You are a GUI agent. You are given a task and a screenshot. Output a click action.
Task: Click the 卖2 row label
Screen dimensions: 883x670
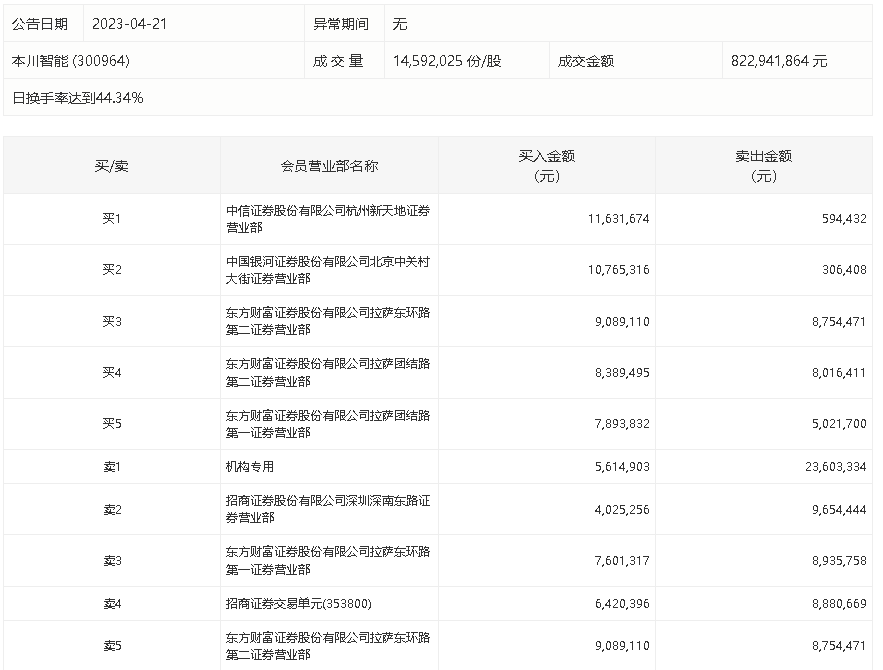112,510
